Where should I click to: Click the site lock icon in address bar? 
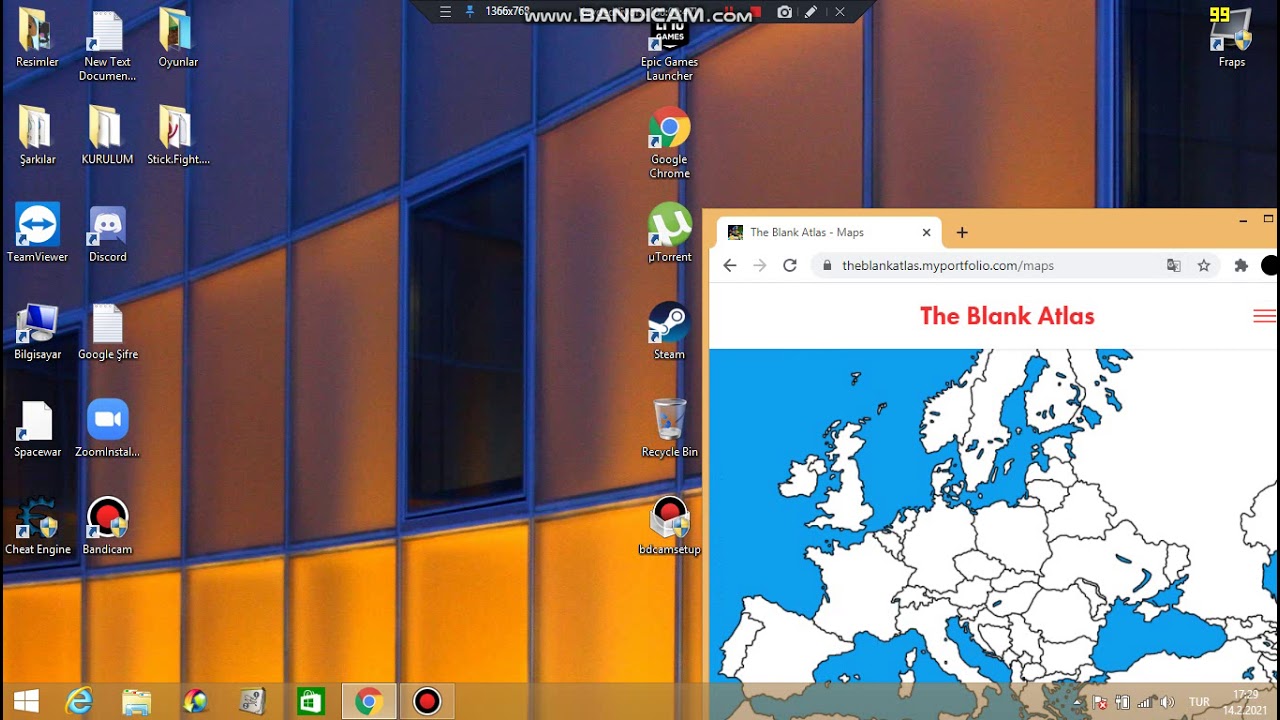826,265
